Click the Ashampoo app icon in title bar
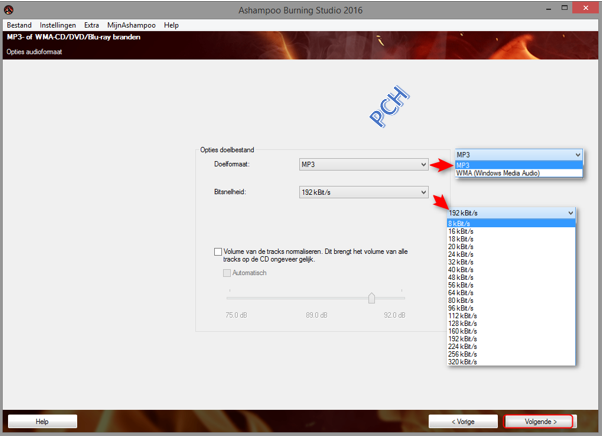Viewport: 602px width, 436px height. [x=8, y=10]
